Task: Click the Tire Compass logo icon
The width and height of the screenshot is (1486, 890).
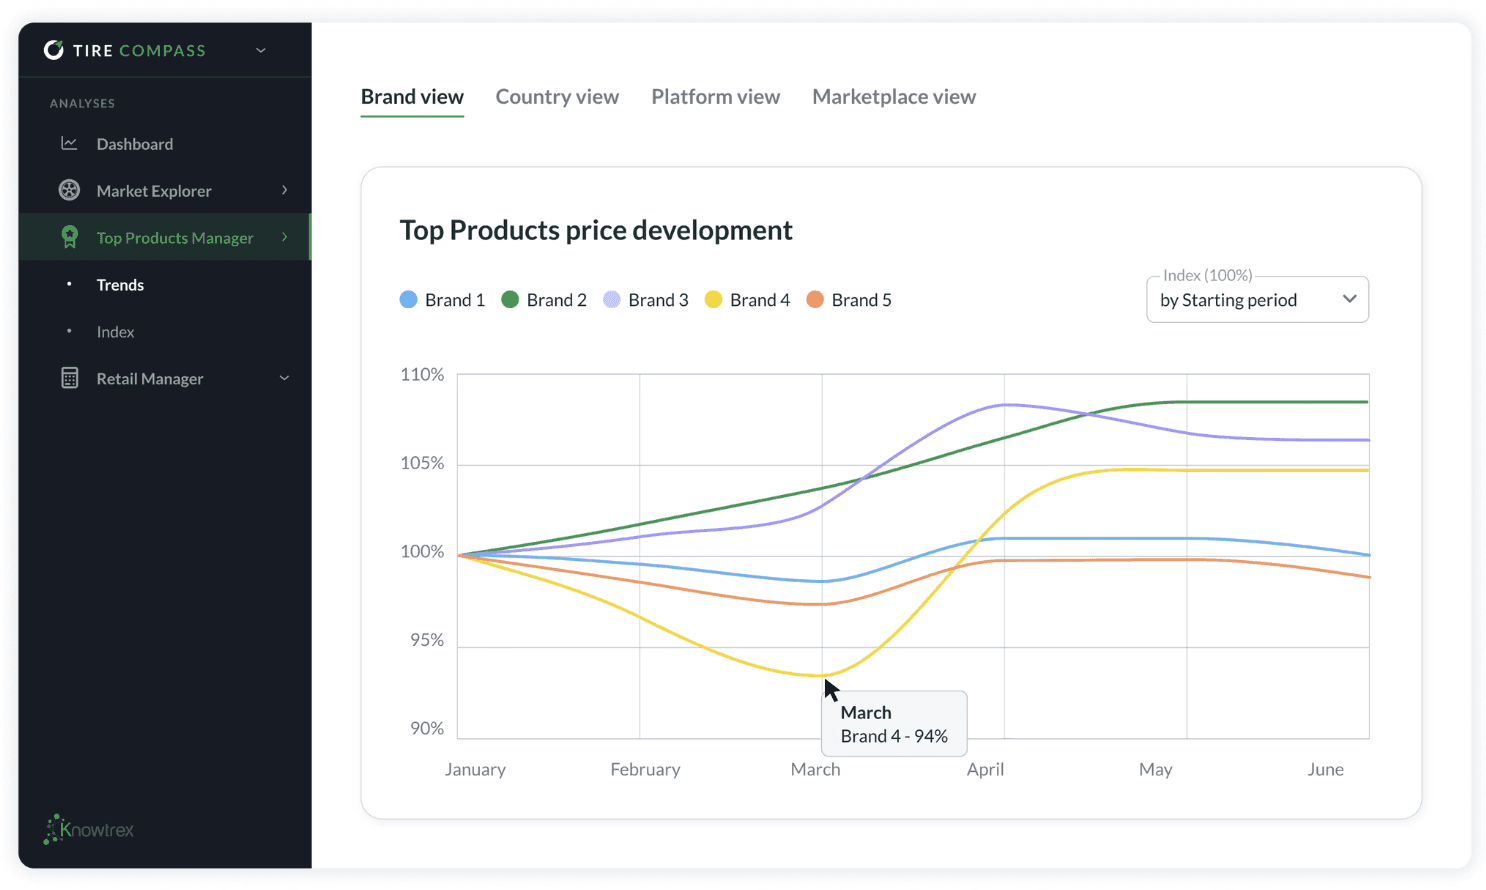Action: pos(54,50)
